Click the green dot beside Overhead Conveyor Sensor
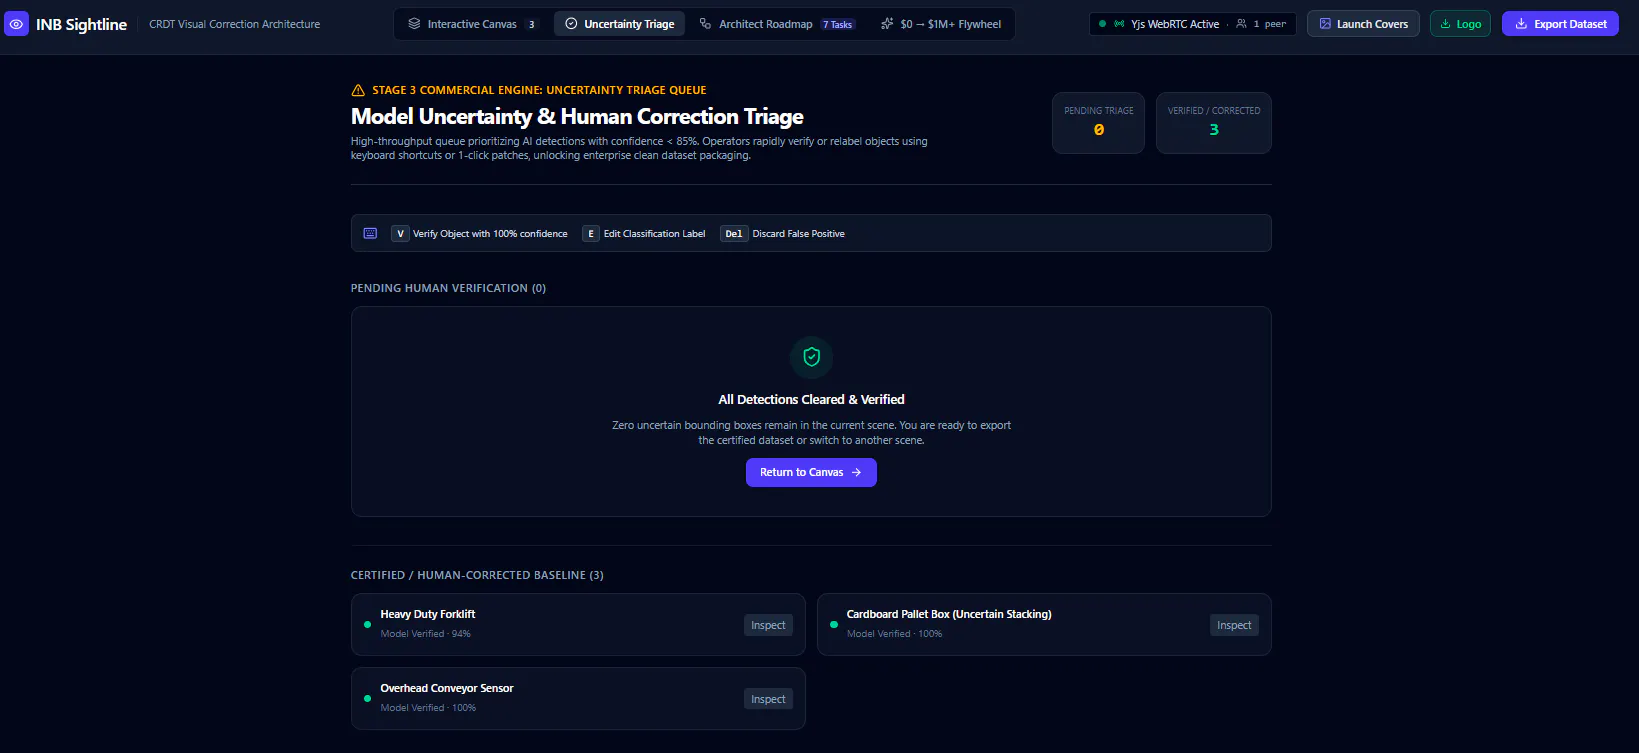Image resolution: width=1639 pixels, height=753 pixels. [x=367, y=699]
